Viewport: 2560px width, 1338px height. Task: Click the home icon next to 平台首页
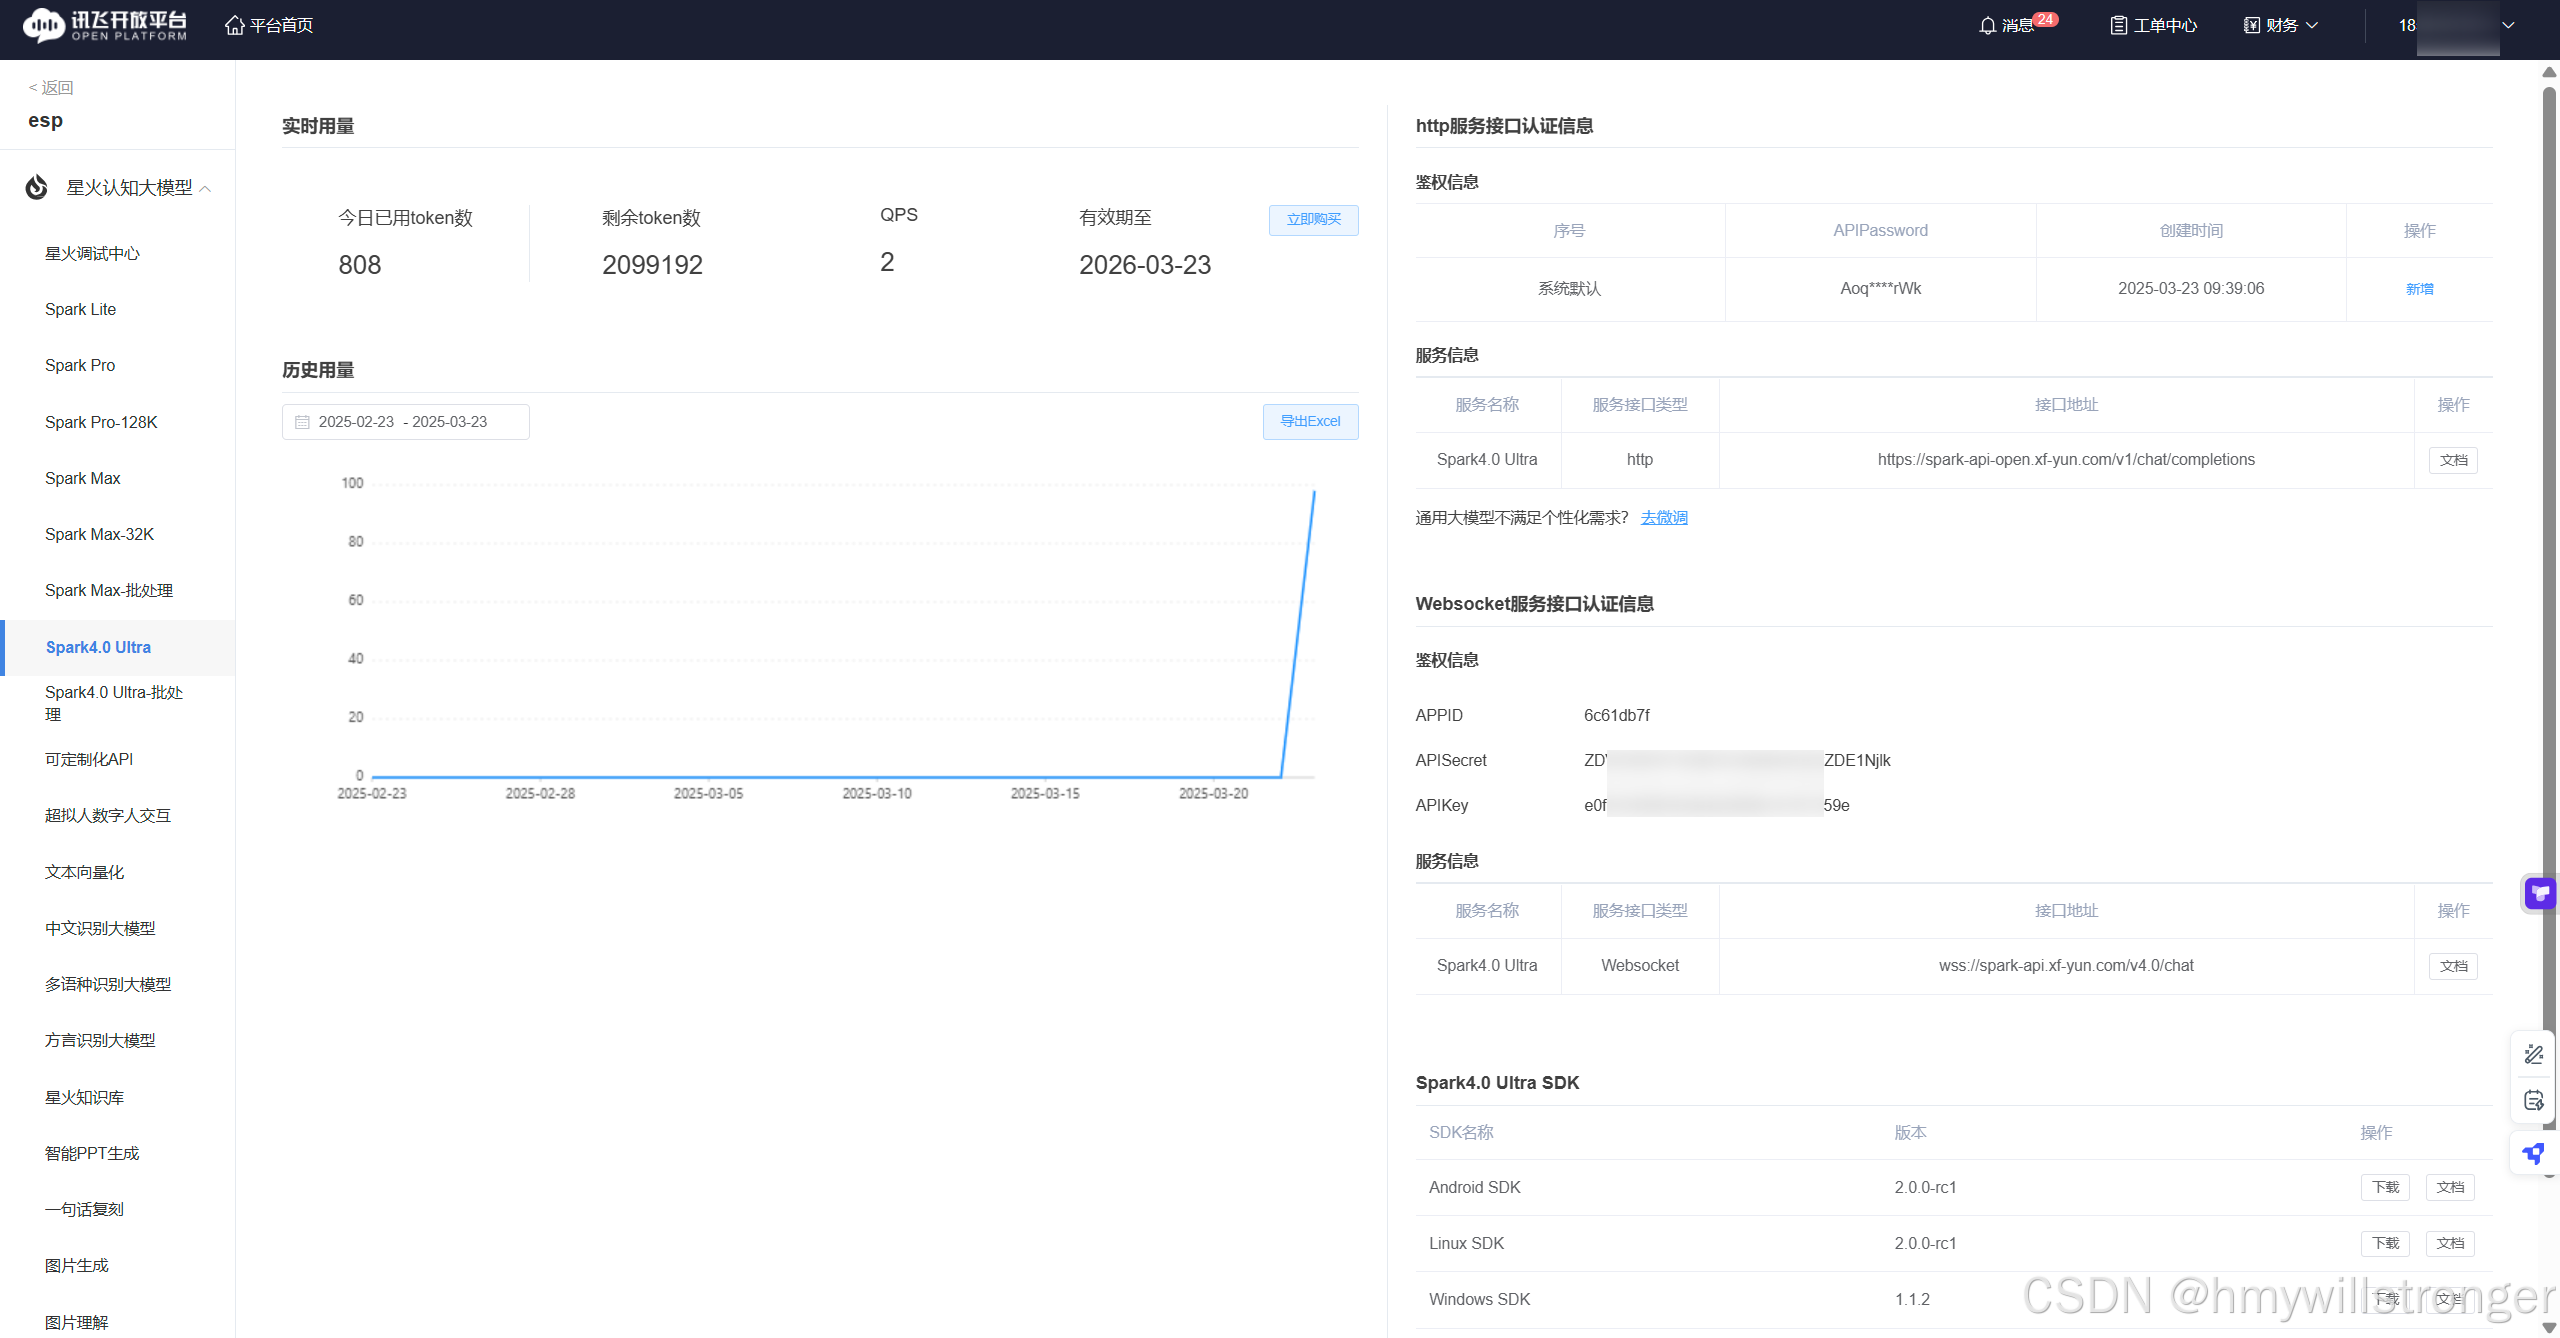[x=234, y=25]
